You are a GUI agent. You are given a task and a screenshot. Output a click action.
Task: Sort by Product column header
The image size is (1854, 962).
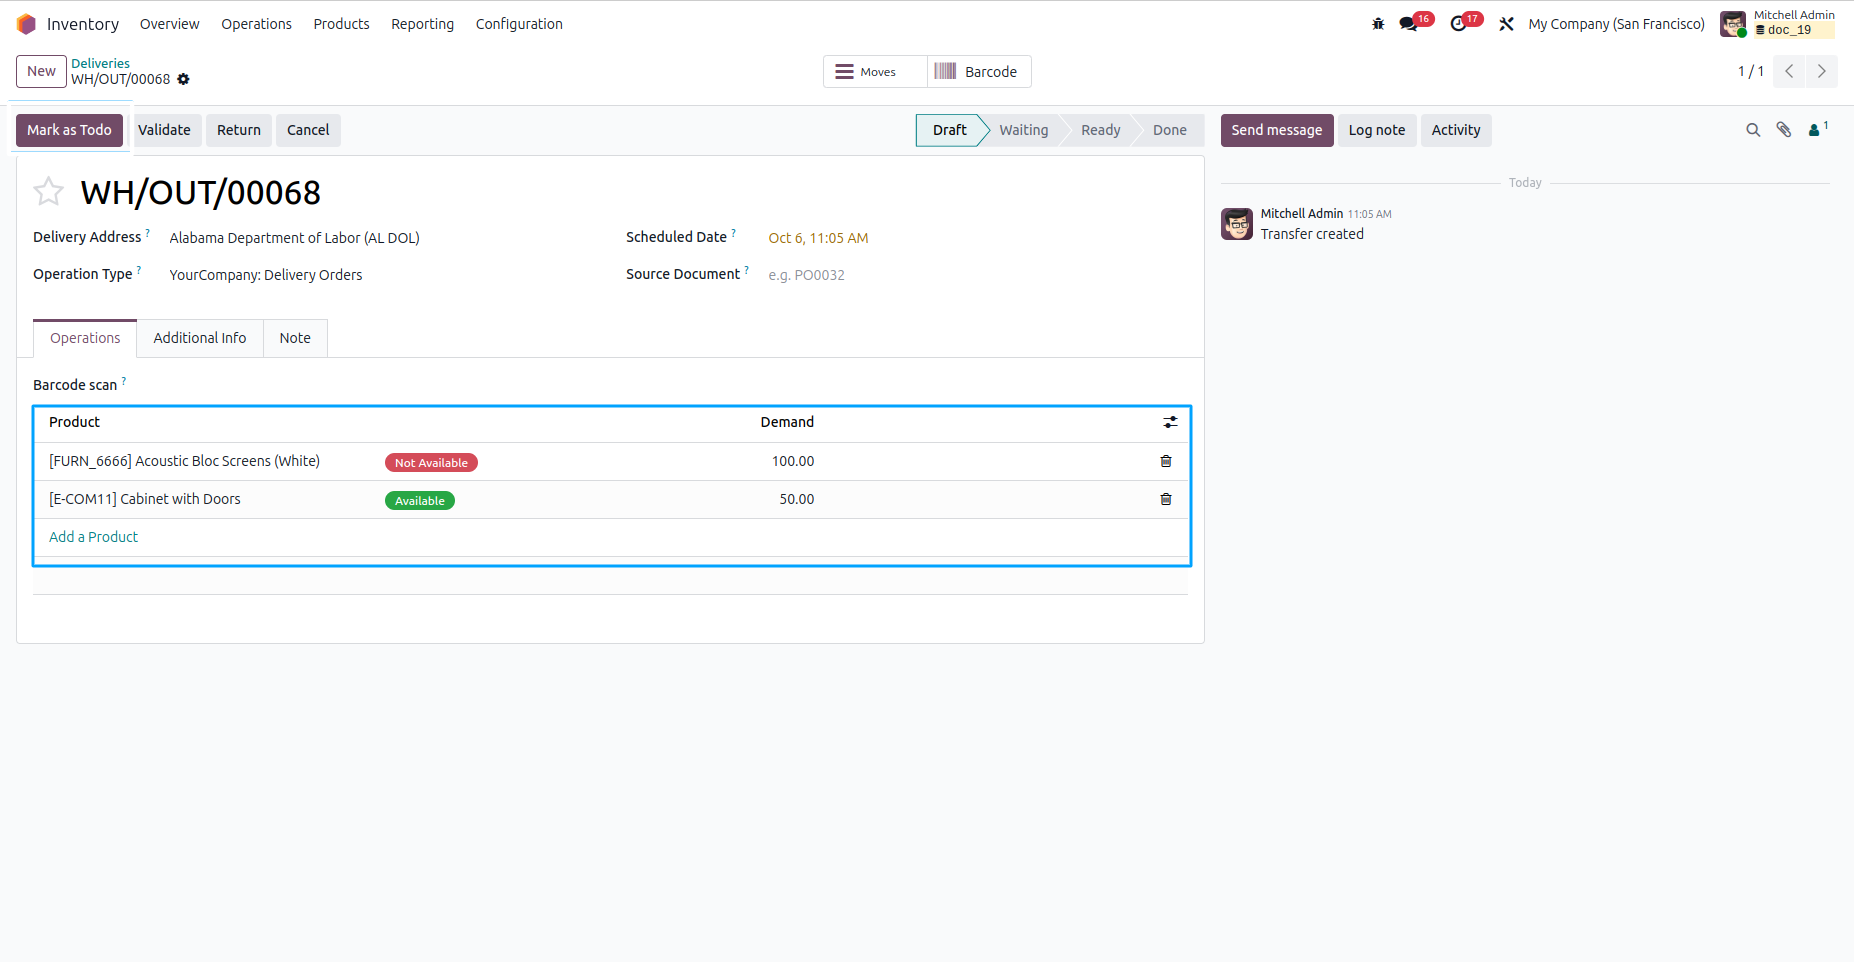pos(75,422)
